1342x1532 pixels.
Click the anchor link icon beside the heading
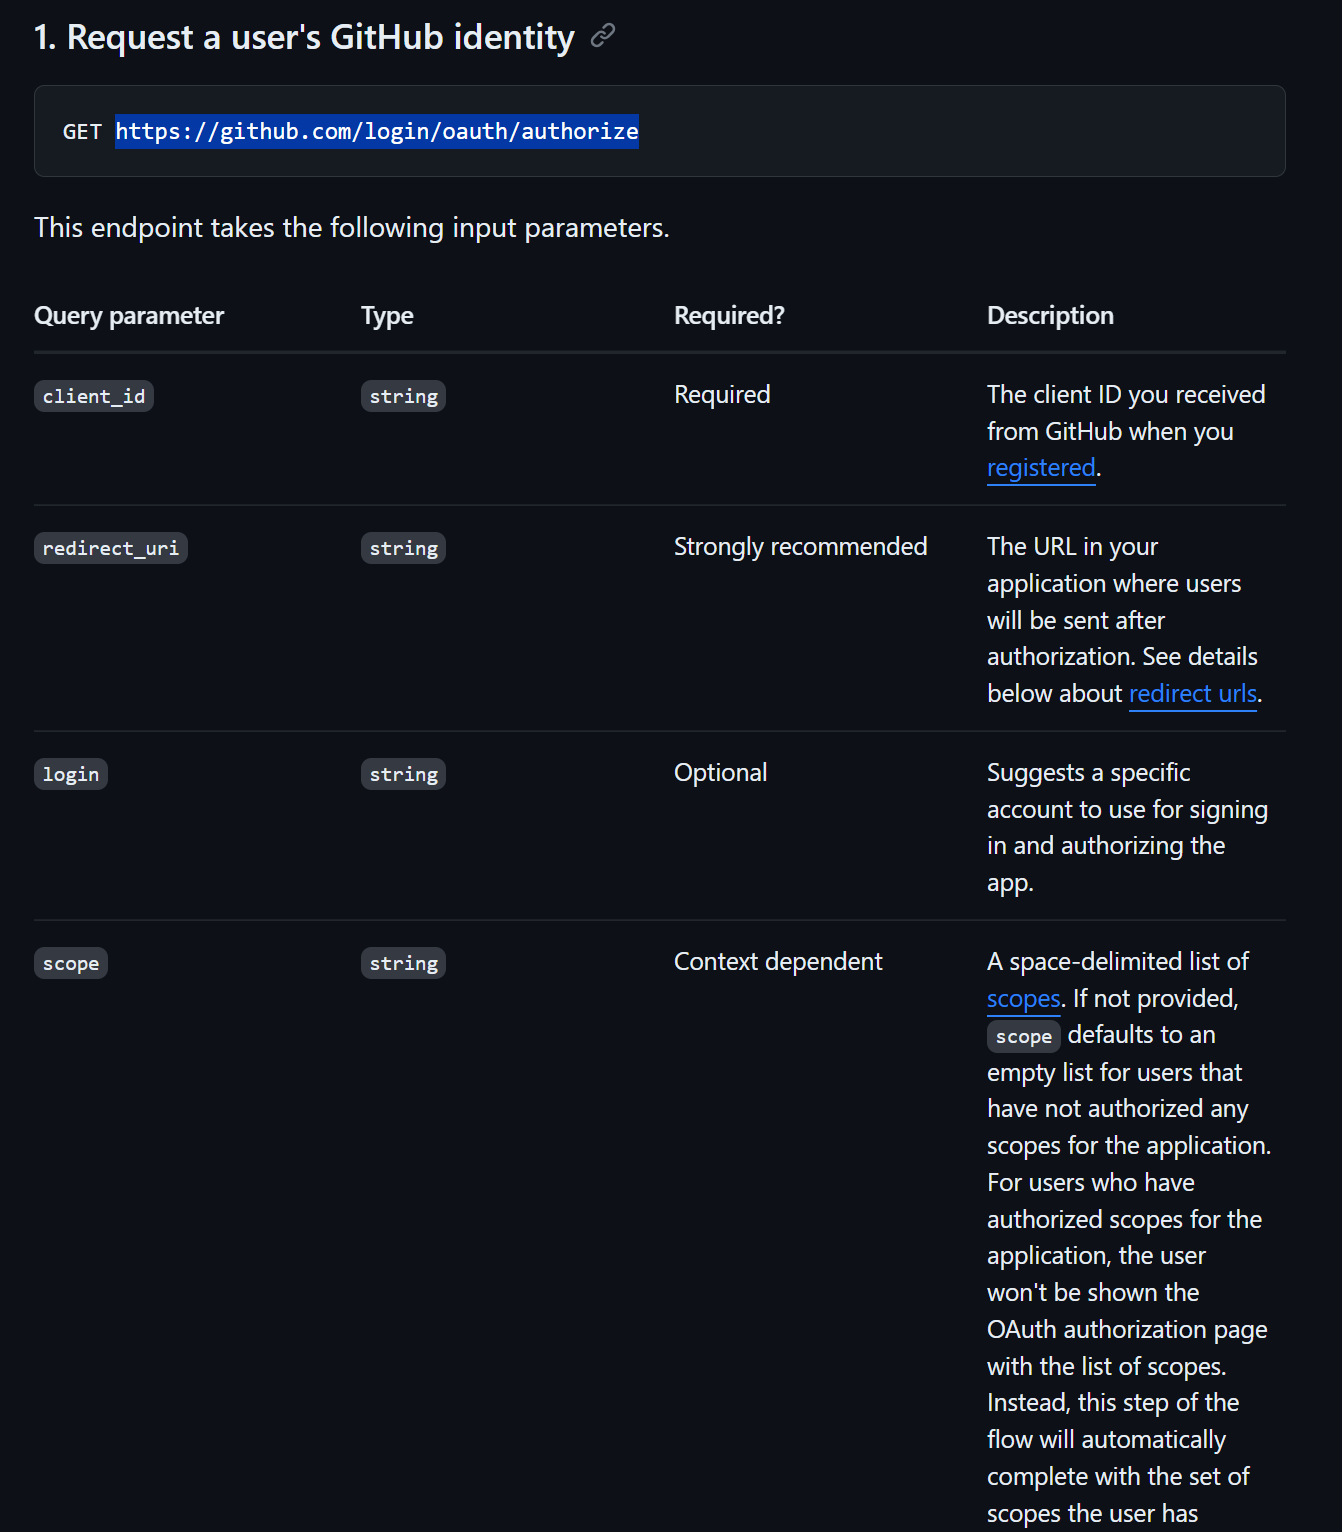pyautogui.click(x=602, y=37)
